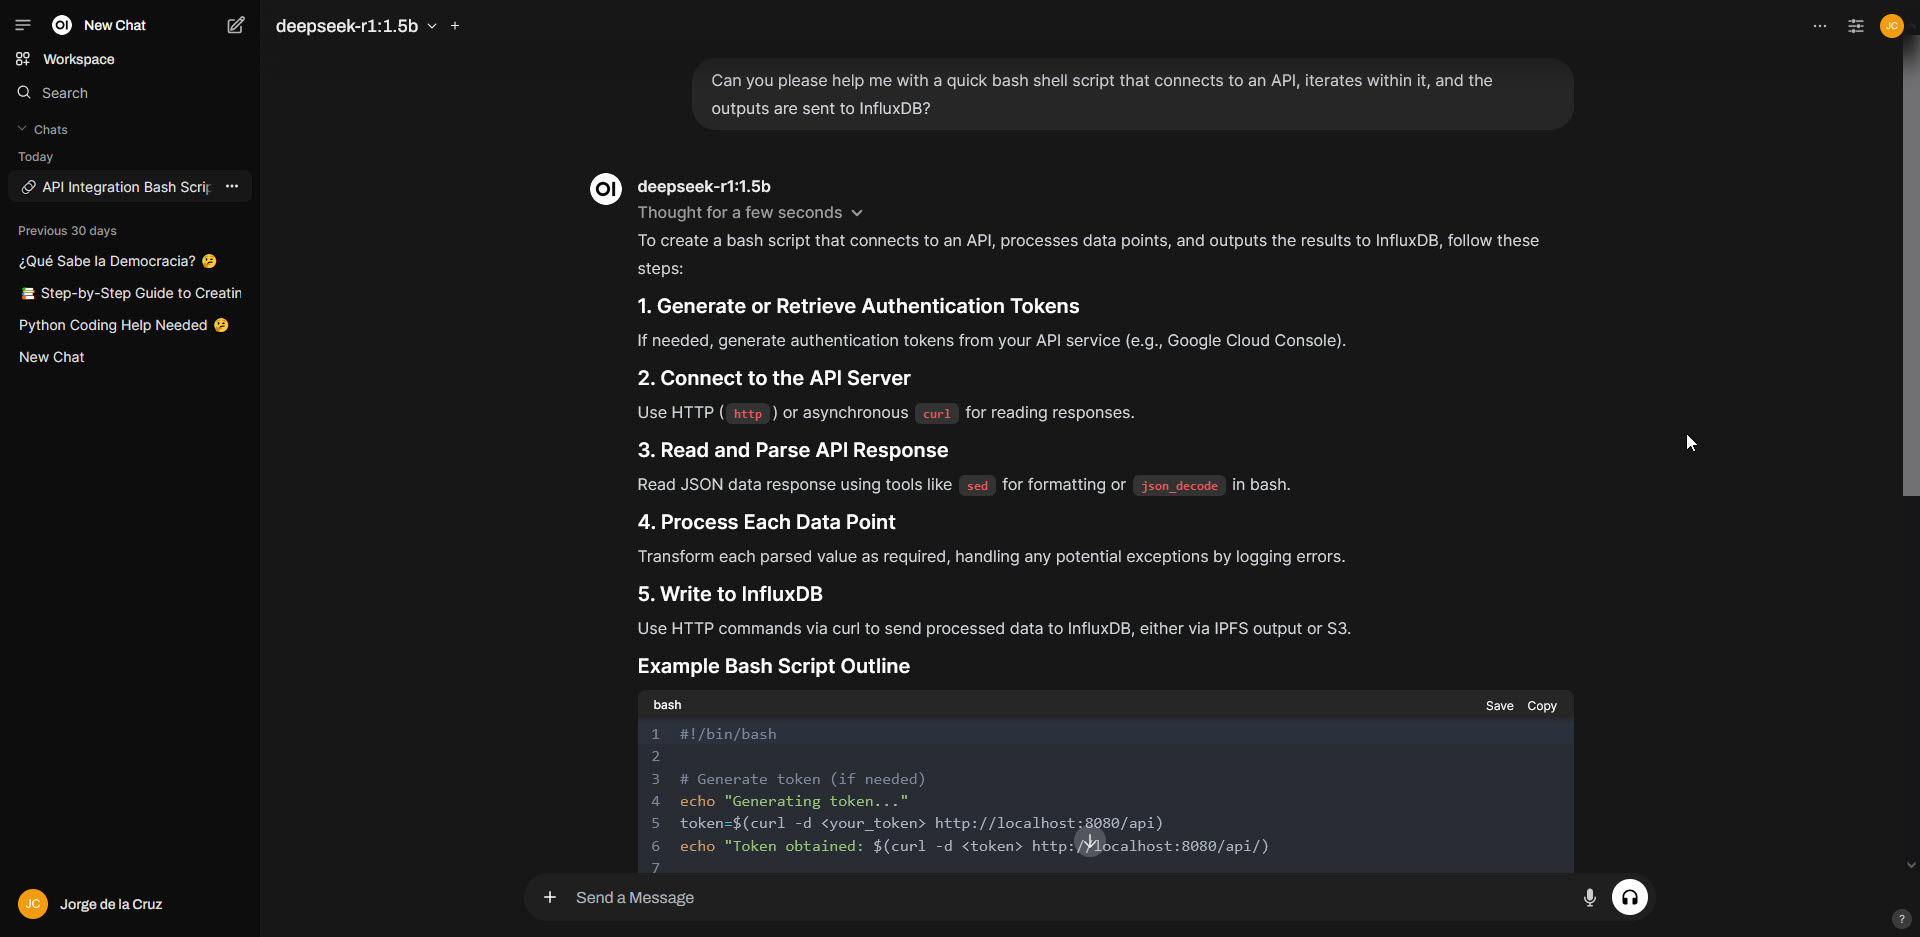Image resolution: width=1920 pixels, height=937 pixels.
Task: Click the new chat pencil edit icon
Action: [x=236, y=25]
